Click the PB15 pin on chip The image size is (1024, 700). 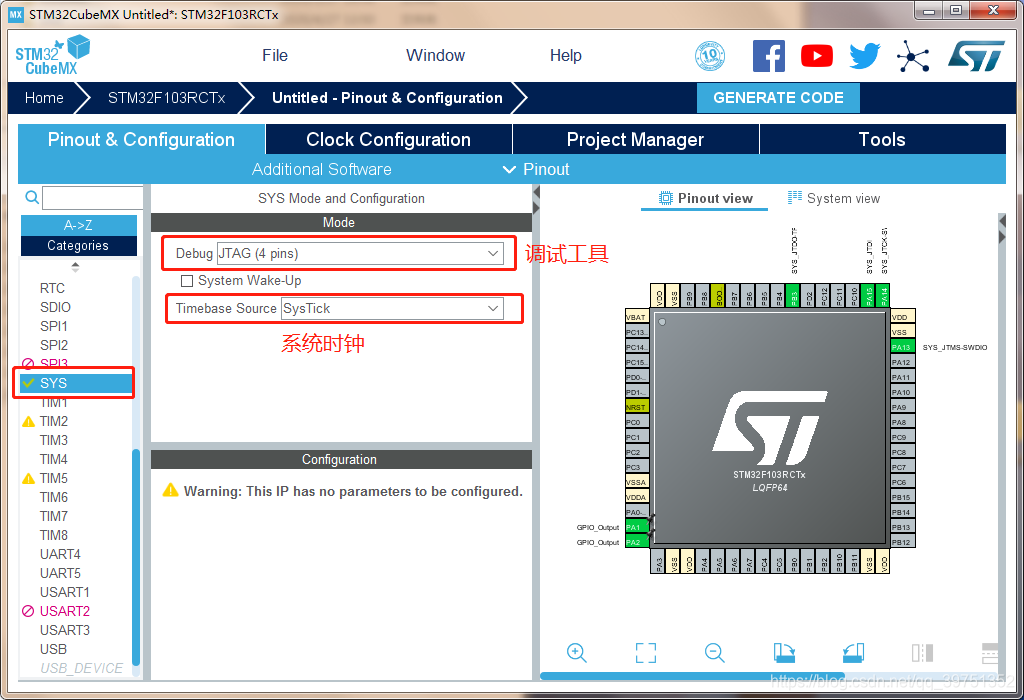(x=903, y=497)
